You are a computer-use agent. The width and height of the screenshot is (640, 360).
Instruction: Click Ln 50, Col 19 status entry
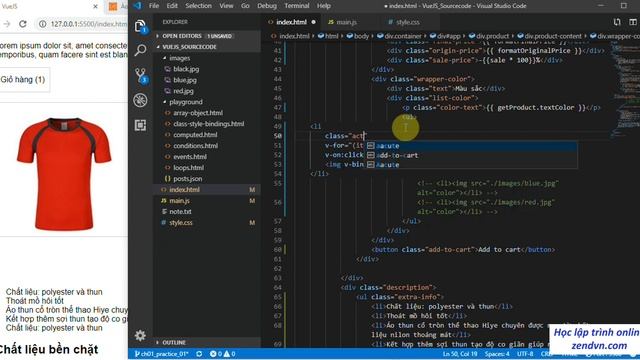(x=460, y=354)
